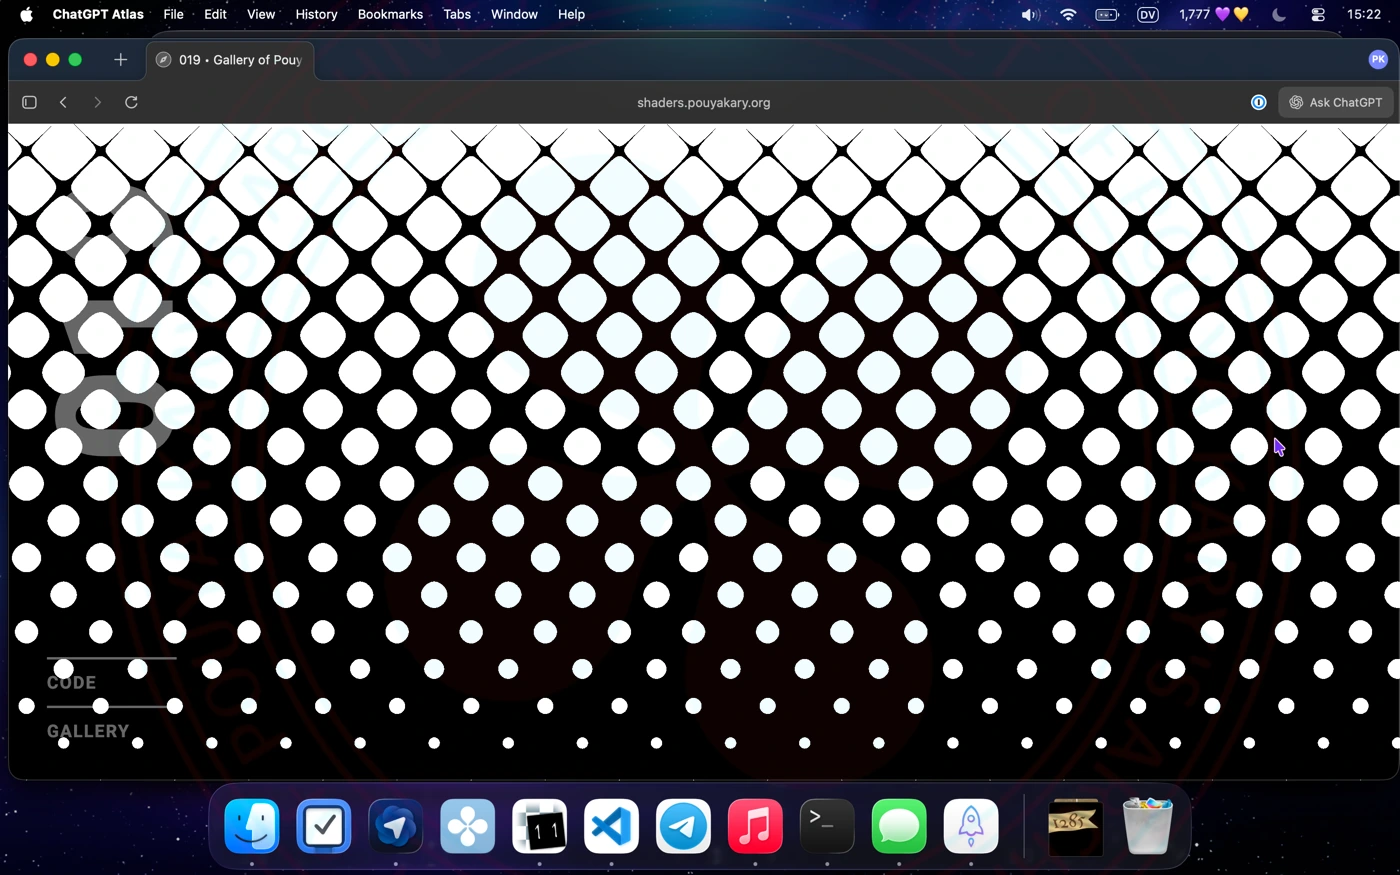The image size is (1400, 875).
Task: Open the sound volume menu
Action: (x=1030, y=15)
